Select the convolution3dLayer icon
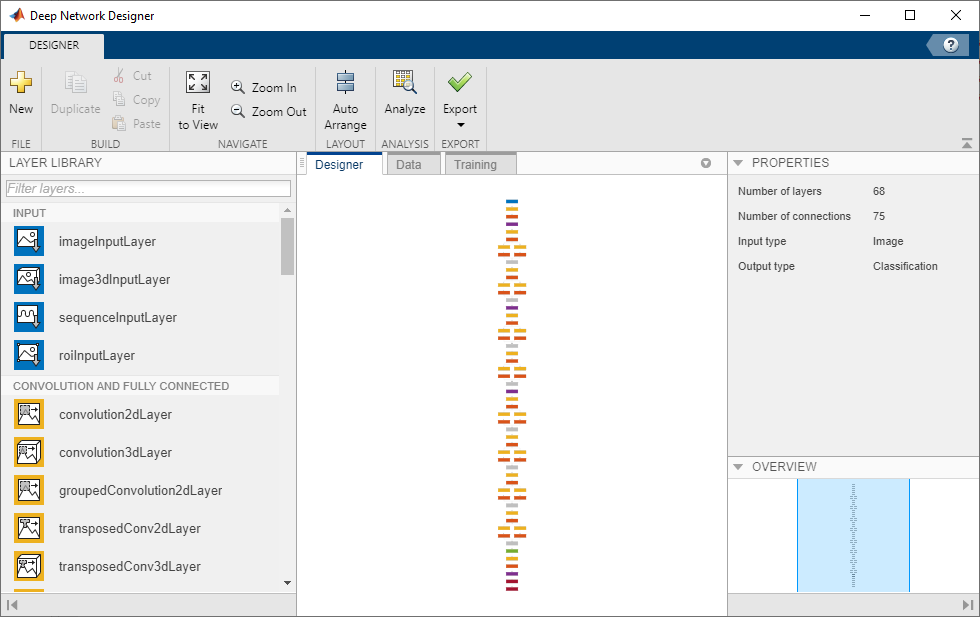 pos(29,452)
